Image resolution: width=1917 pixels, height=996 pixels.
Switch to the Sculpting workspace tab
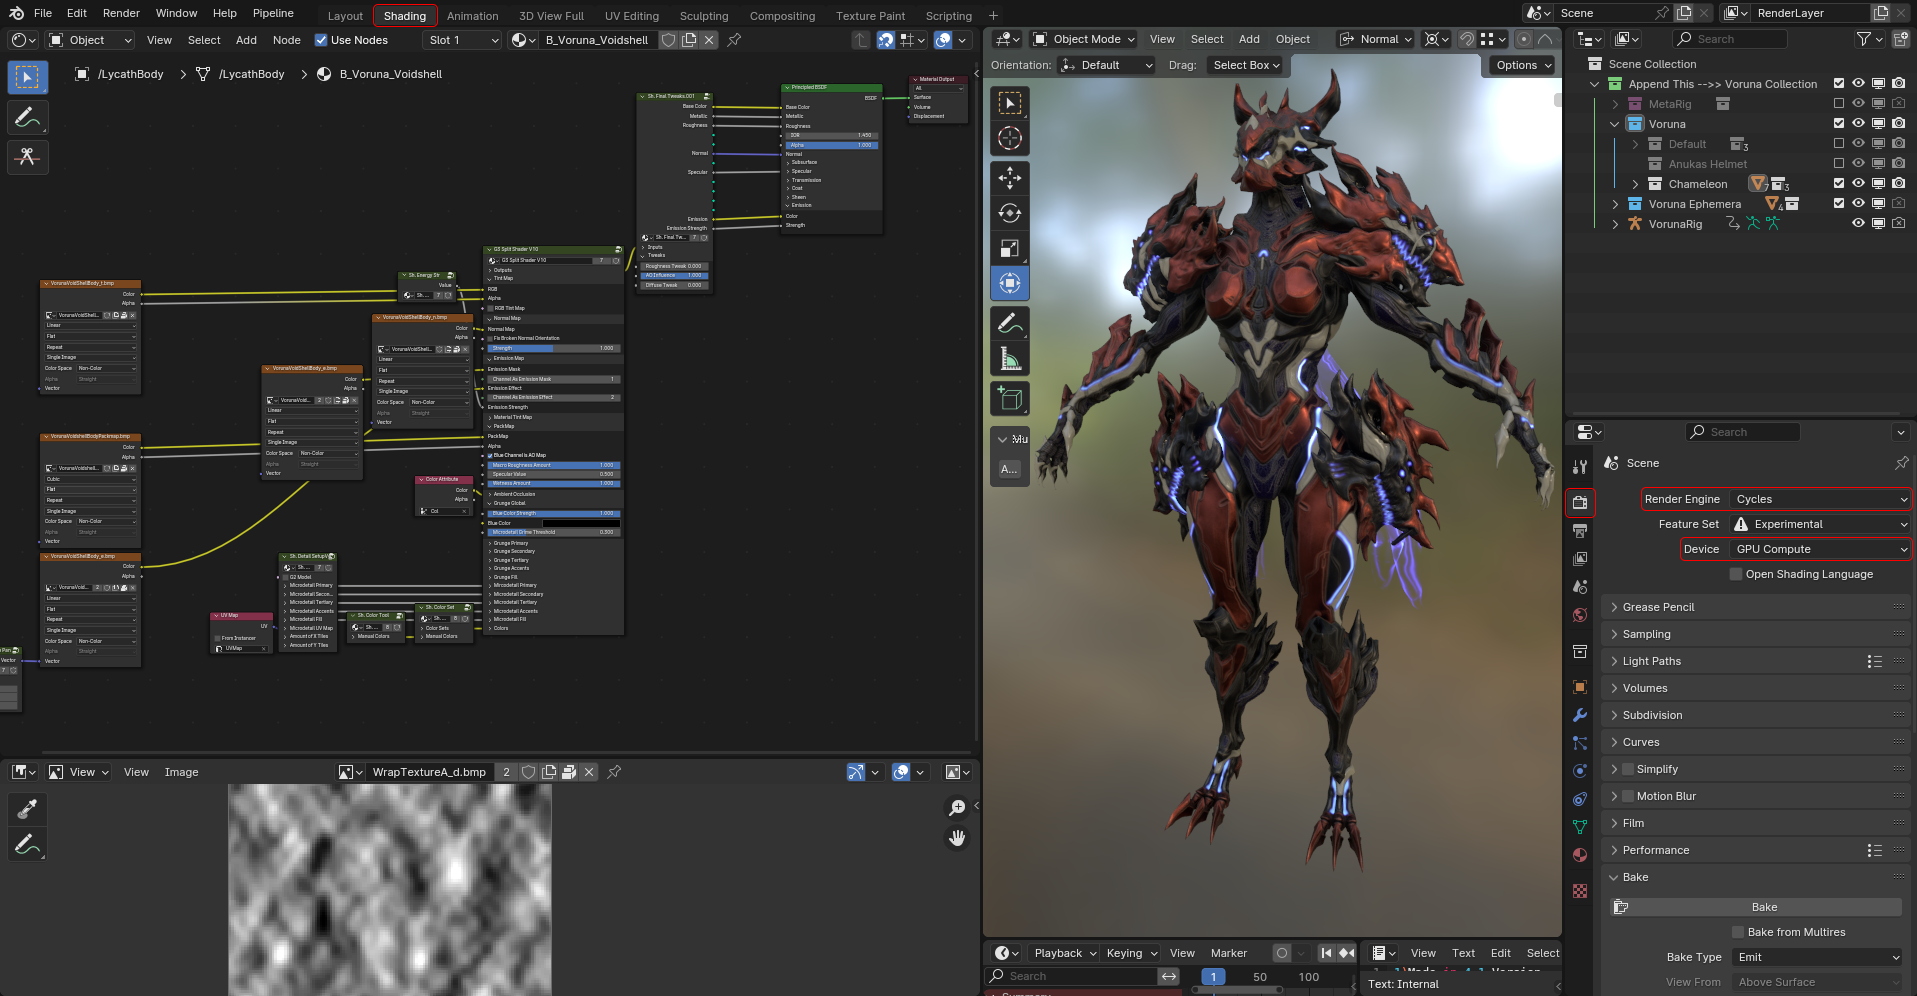pyautogui.click(x=704, y=16)
